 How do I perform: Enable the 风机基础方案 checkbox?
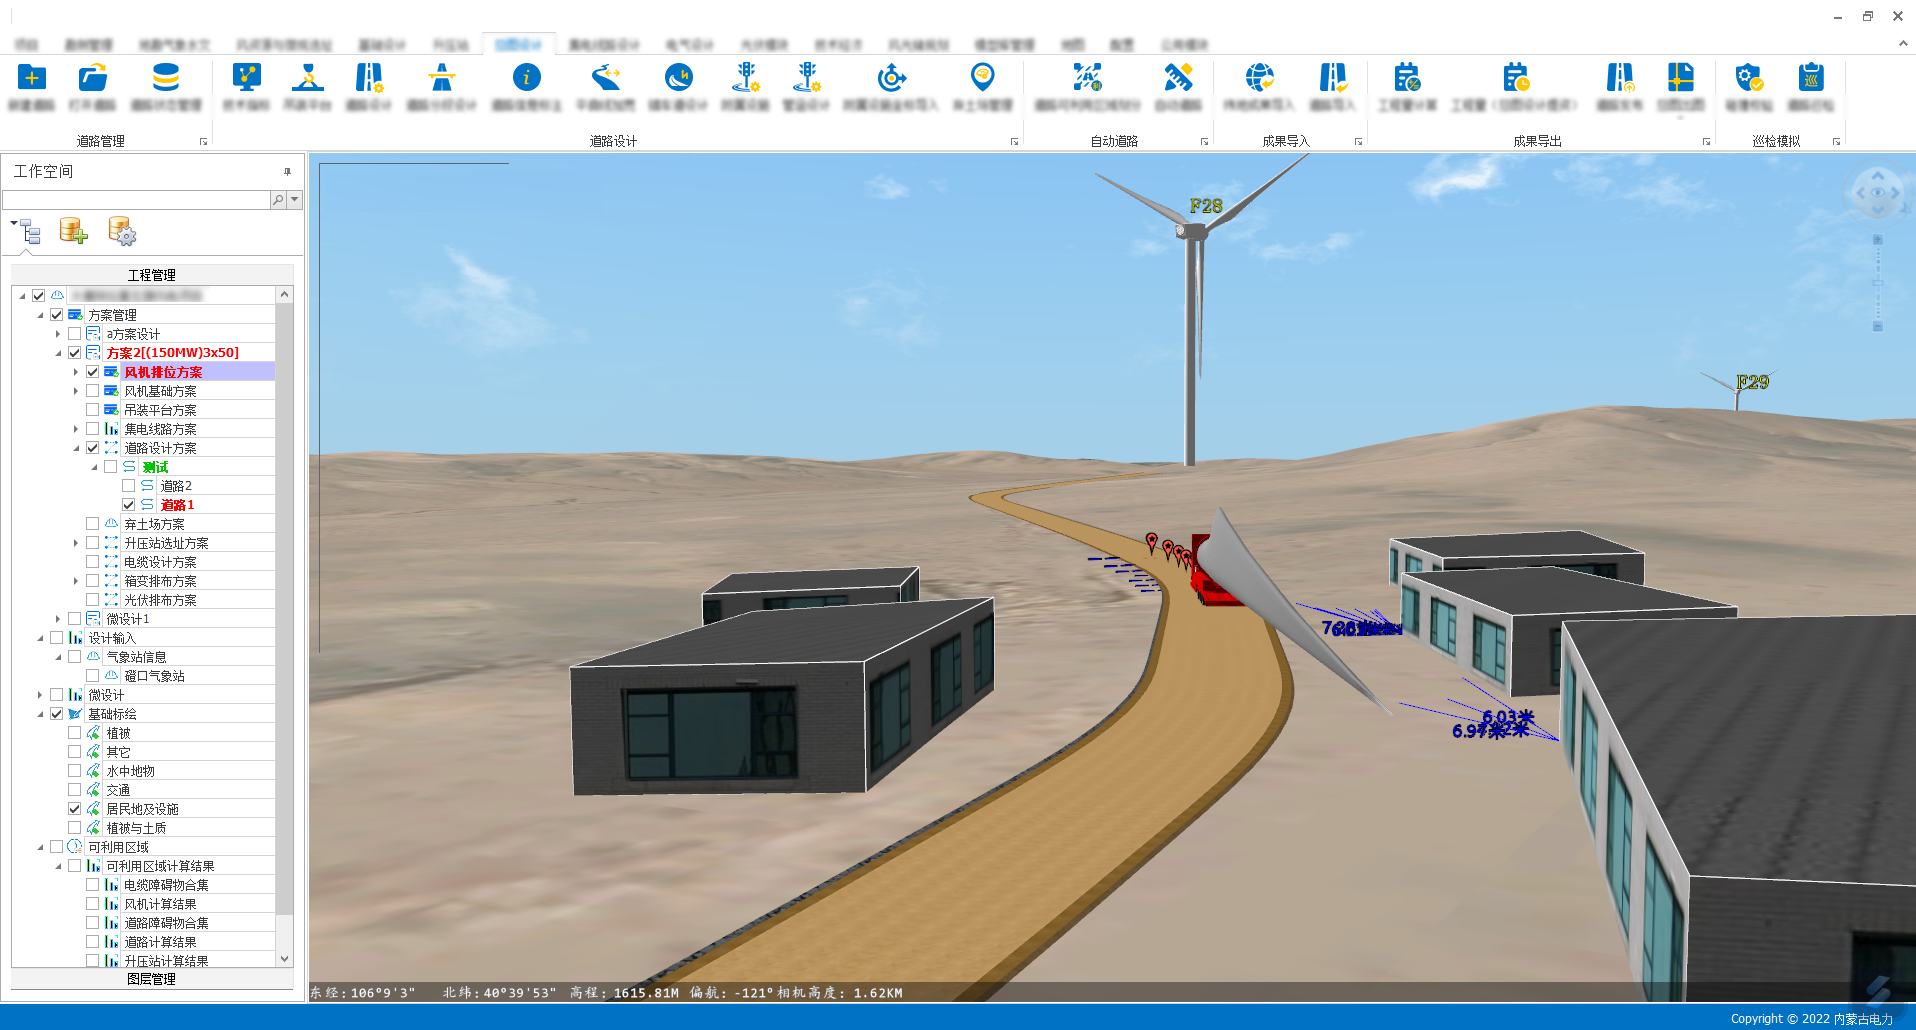click(93, 391)
